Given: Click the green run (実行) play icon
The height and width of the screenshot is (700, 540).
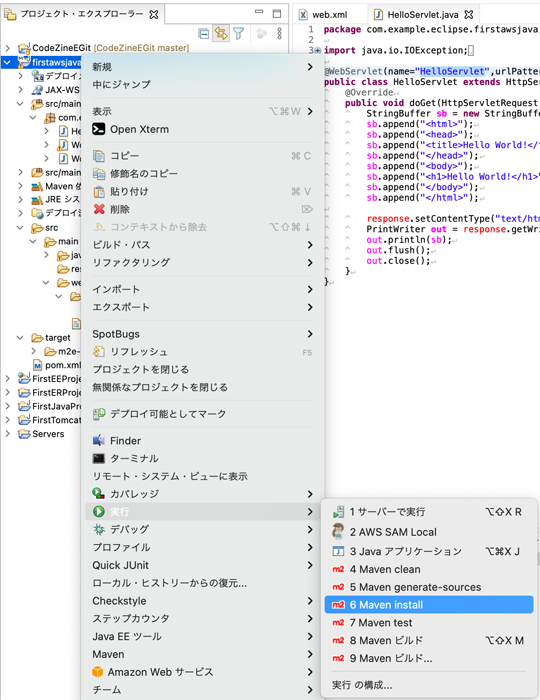Looking at the screenshot, I should [x=99, y=512].
